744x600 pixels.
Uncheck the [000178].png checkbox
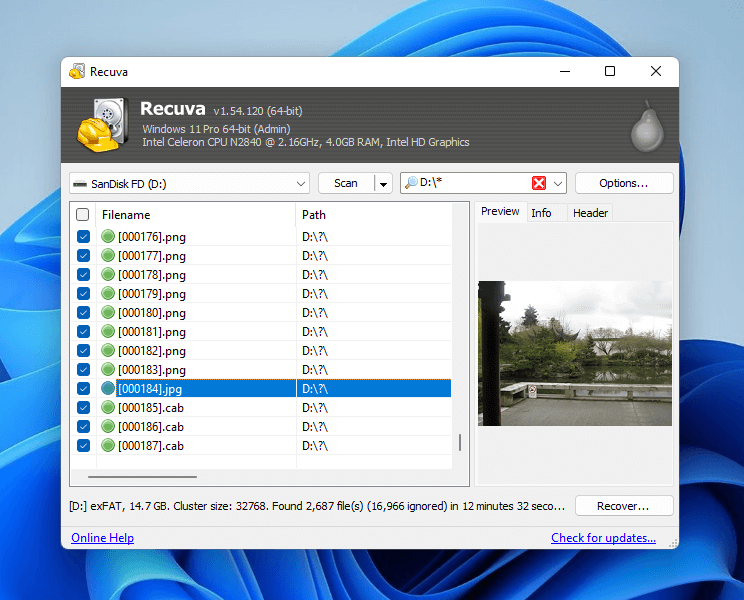coord(84,274)
